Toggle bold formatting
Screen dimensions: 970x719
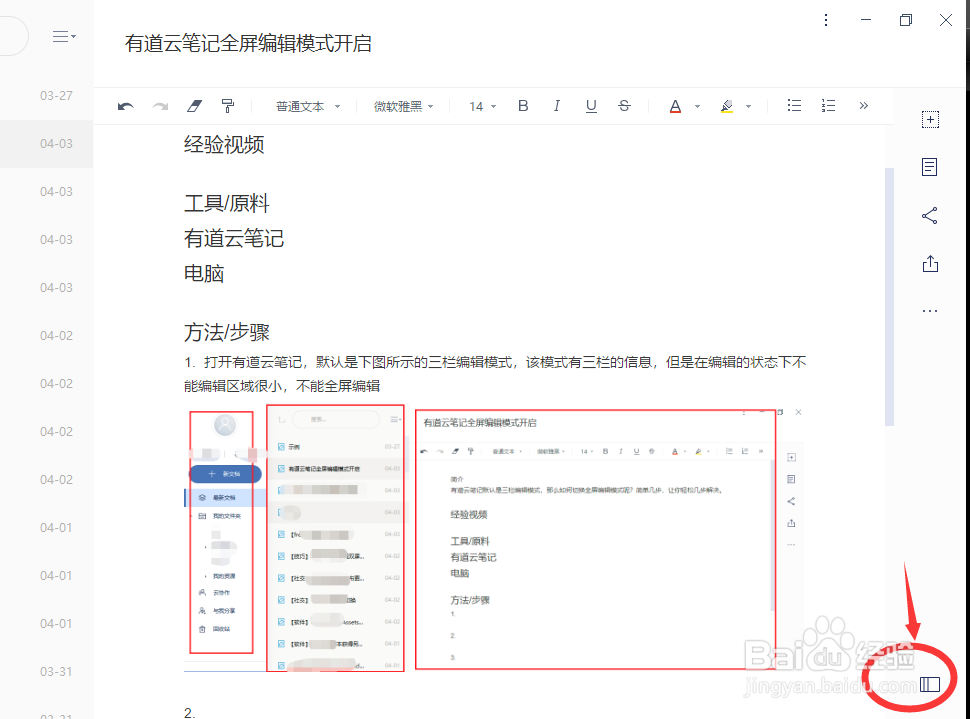click(523, 105)
